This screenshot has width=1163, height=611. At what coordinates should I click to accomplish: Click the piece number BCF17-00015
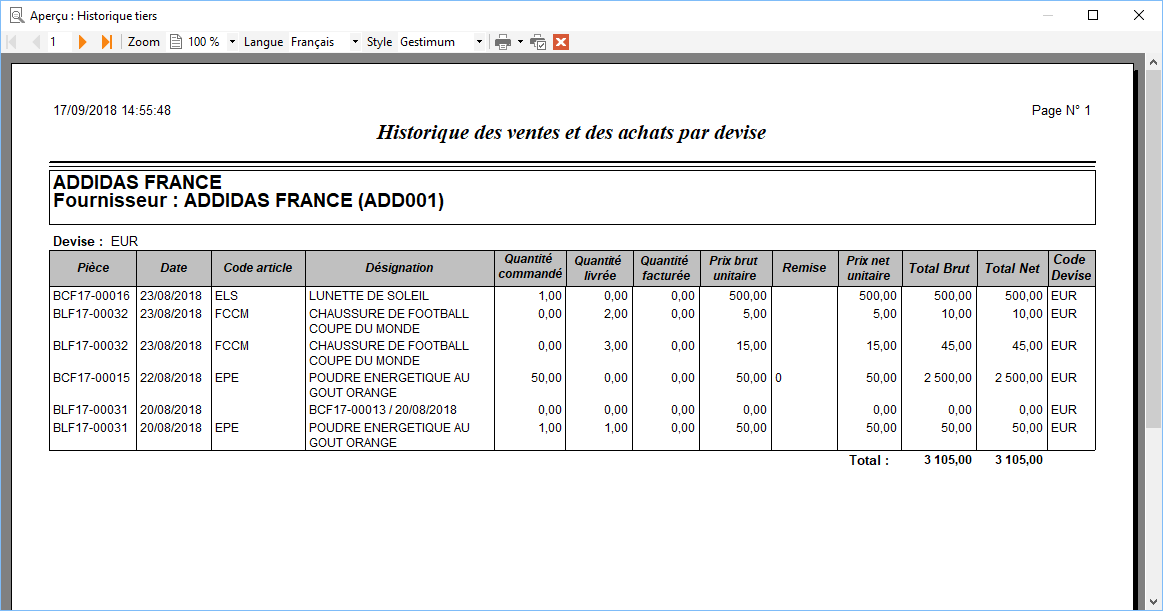click(91, 378)
